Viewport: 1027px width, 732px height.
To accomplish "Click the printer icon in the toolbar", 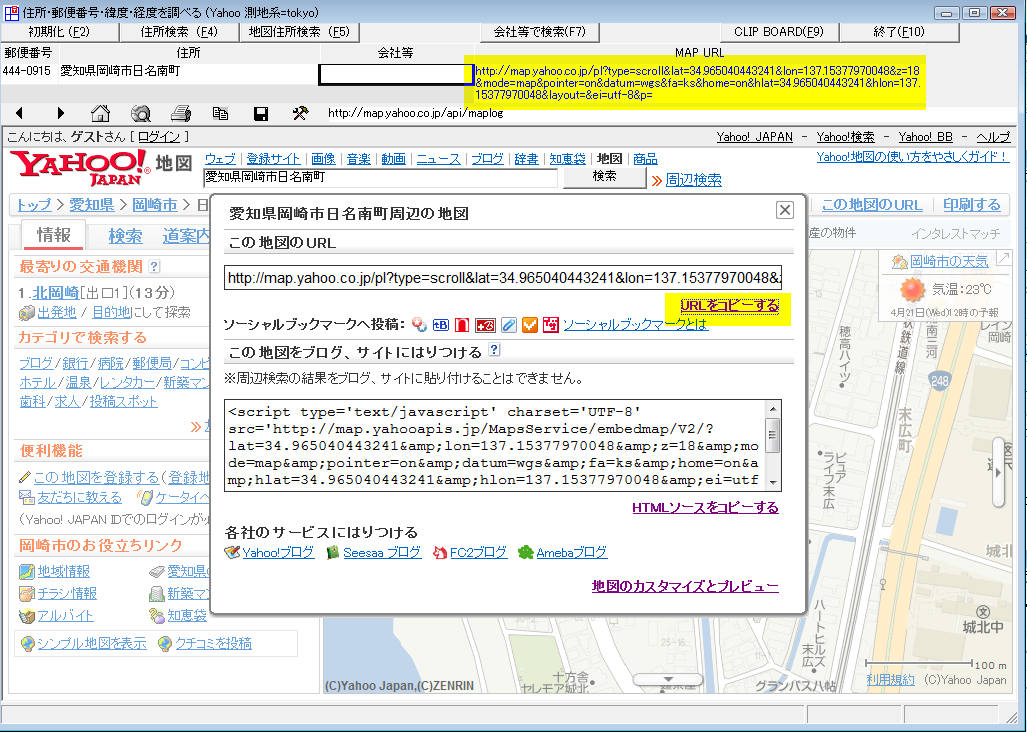I will click(x=181, y=113).
